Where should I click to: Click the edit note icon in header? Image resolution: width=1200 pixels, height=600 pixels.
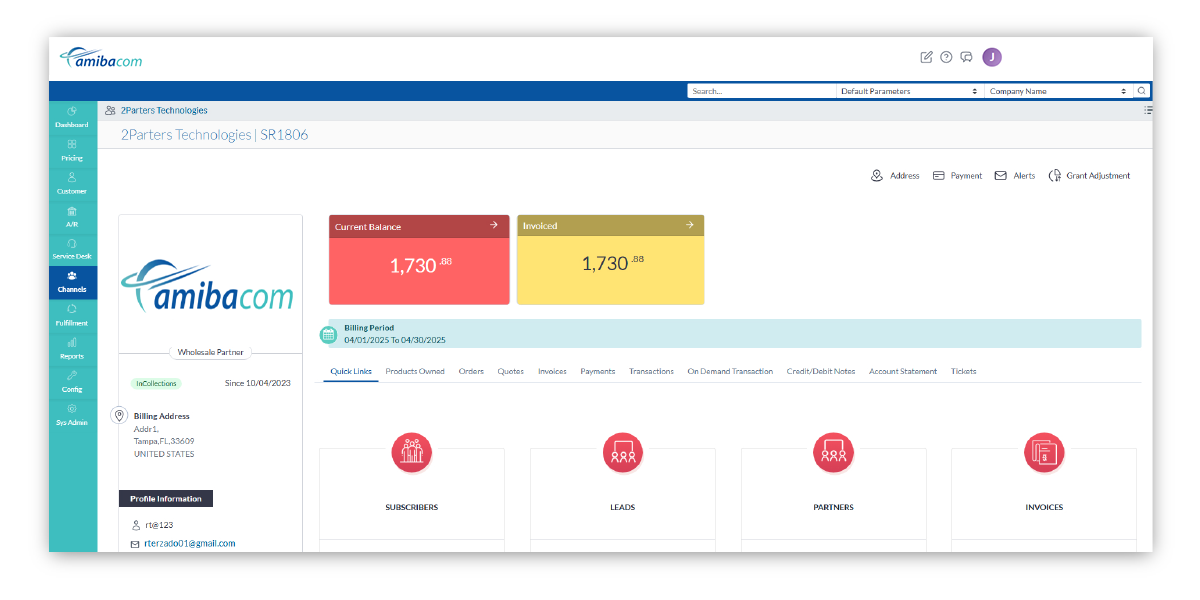[926, 57]
